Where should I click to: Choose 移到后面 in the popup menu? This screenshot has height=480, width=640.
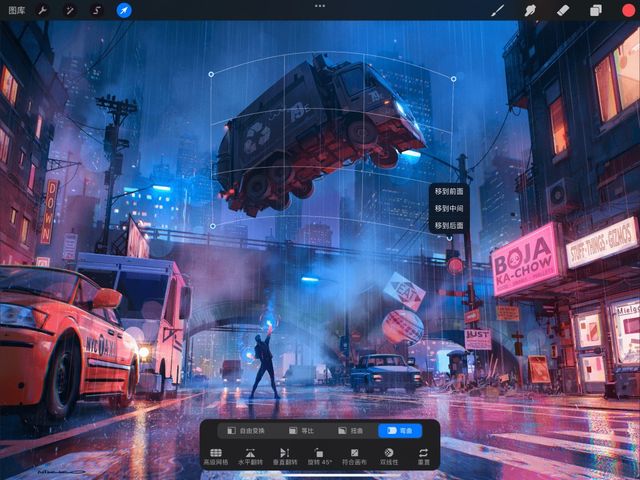(x=449, y=225)
